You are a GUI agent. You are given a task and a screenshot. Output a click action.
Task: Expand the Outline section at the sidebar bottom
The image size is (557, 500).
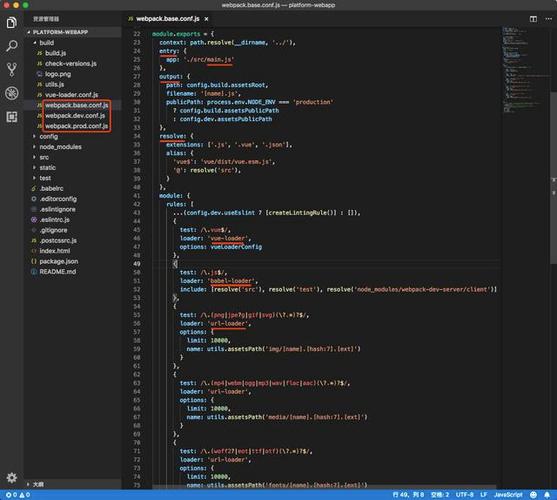(x=73, y=484)
